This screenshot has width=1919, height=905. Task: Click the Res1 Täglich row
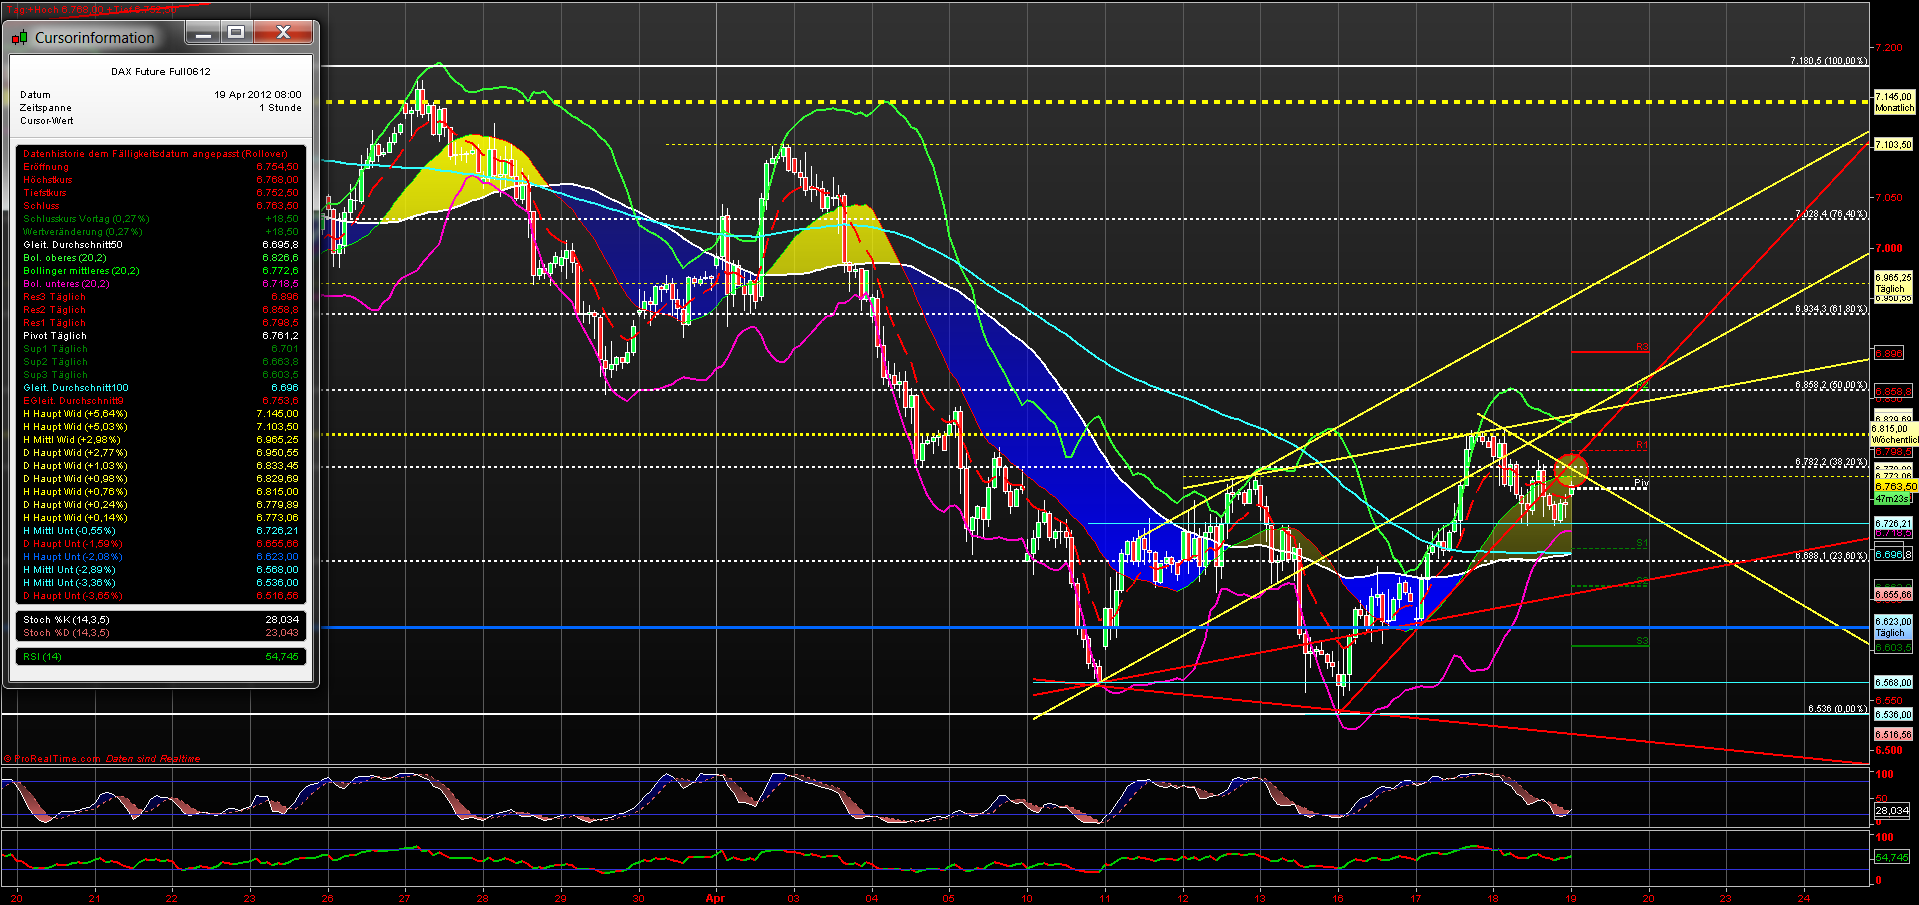[160, 323]
